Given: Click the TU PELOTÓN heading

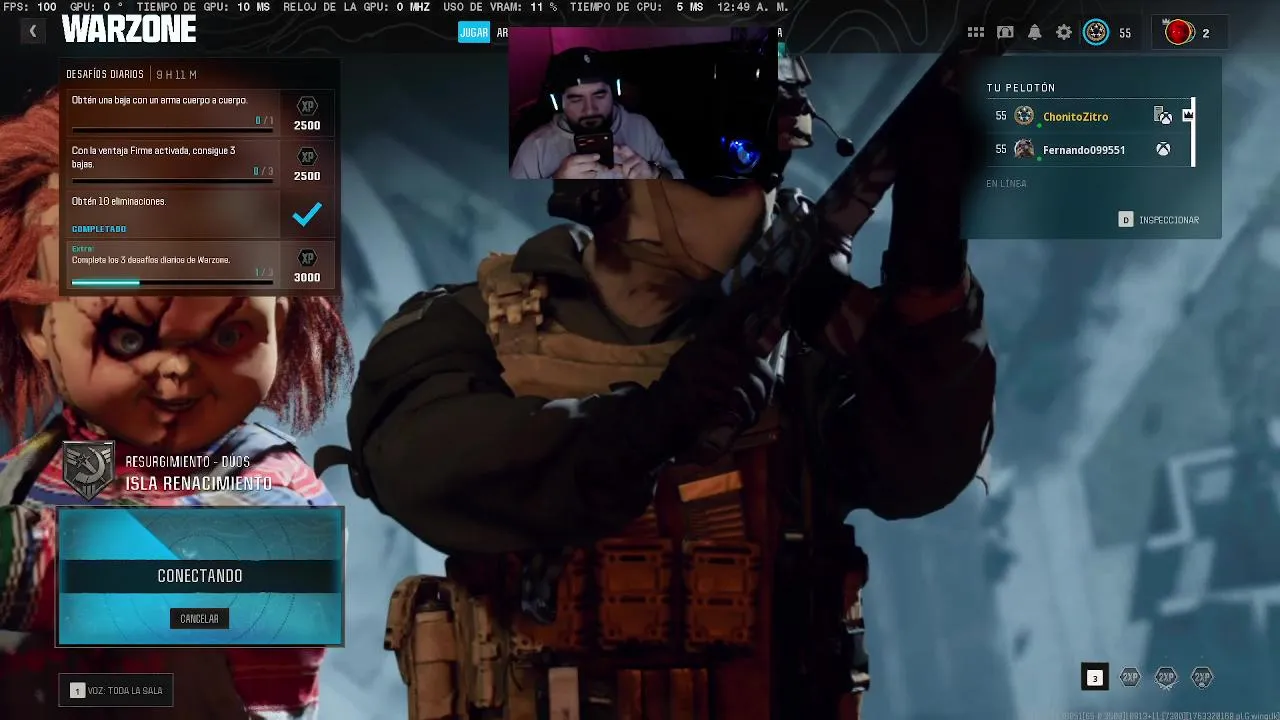Looking at the screenshot, I should click(x=1020, y=88).
